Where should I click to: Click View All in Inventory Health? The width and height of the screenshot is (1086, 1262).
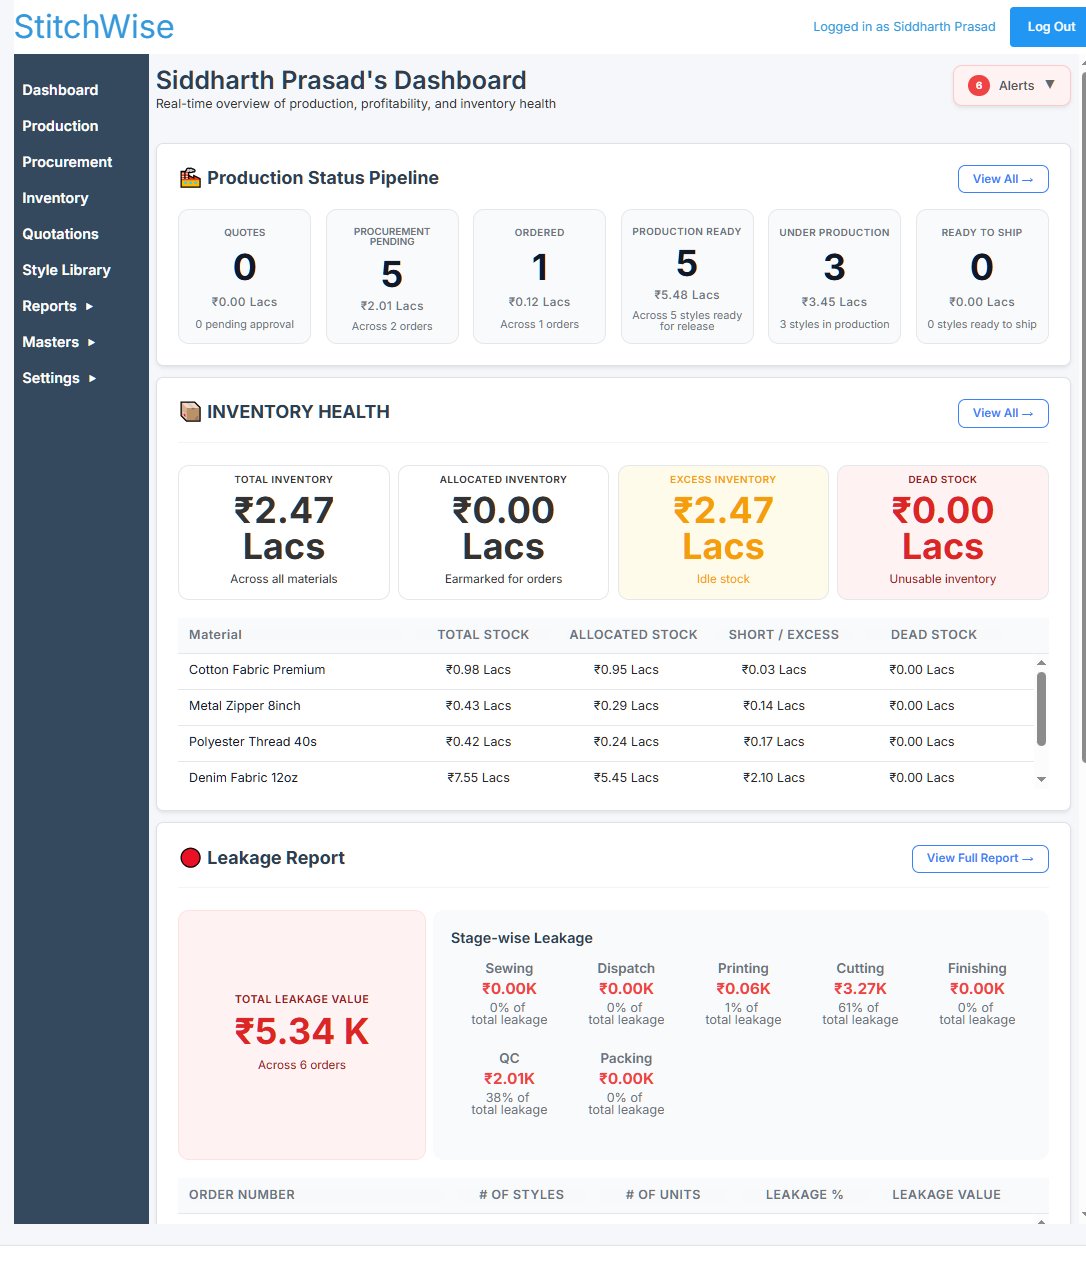[1003, 413]
